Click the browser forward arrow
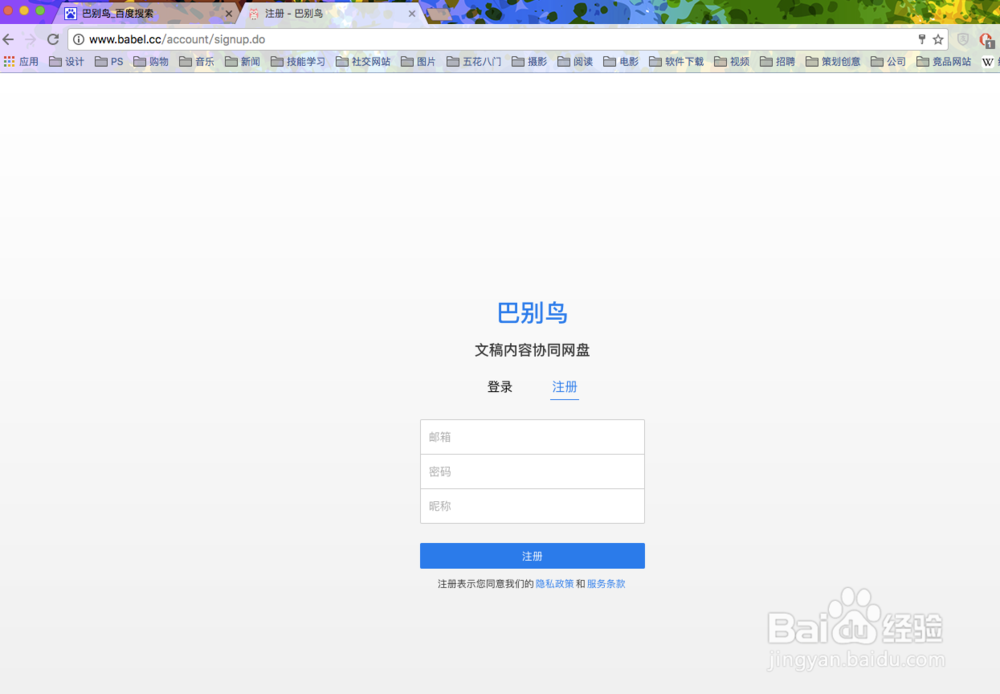The width and height of the screenshot is (1000, 694). click(x=30, y=40)
